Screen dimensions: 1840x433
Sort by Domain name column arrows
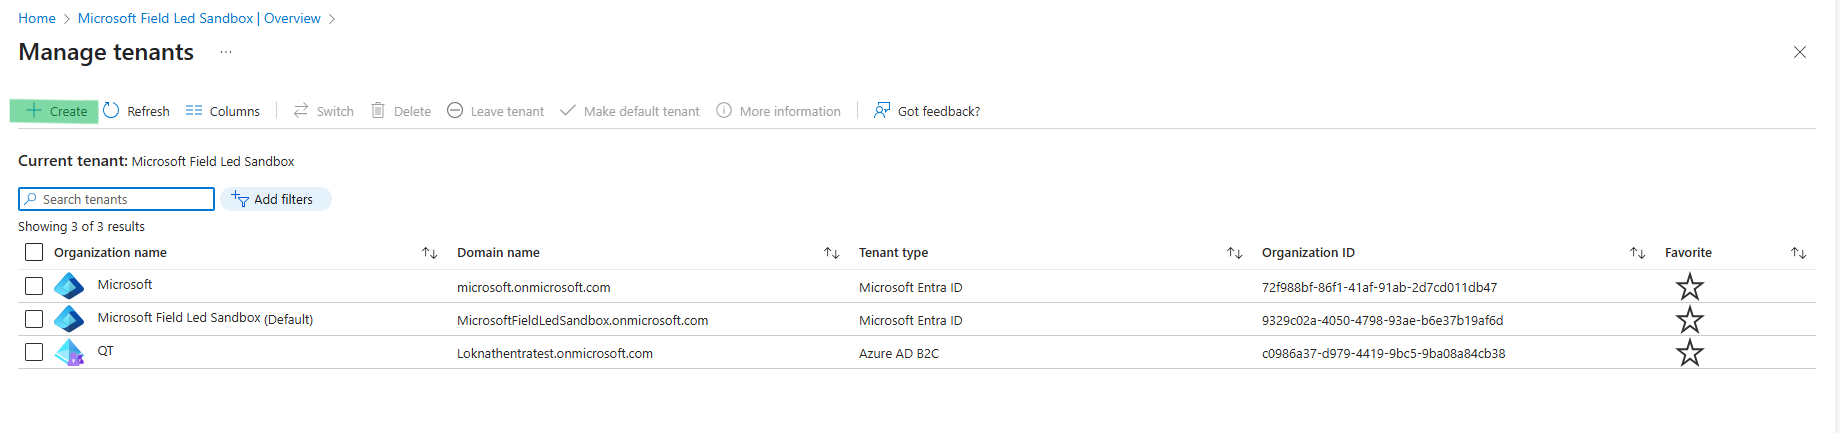(832, 253)
